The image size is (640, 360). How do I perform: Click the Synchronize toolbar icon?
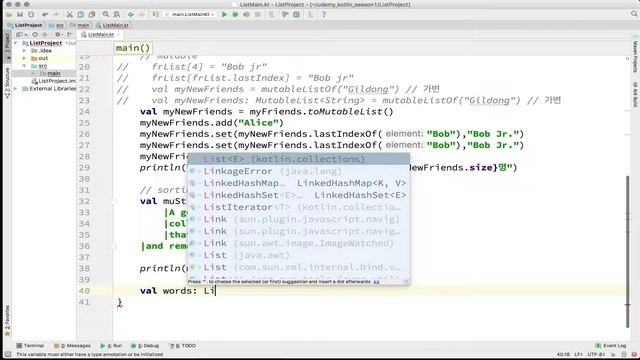click(31, 14)
